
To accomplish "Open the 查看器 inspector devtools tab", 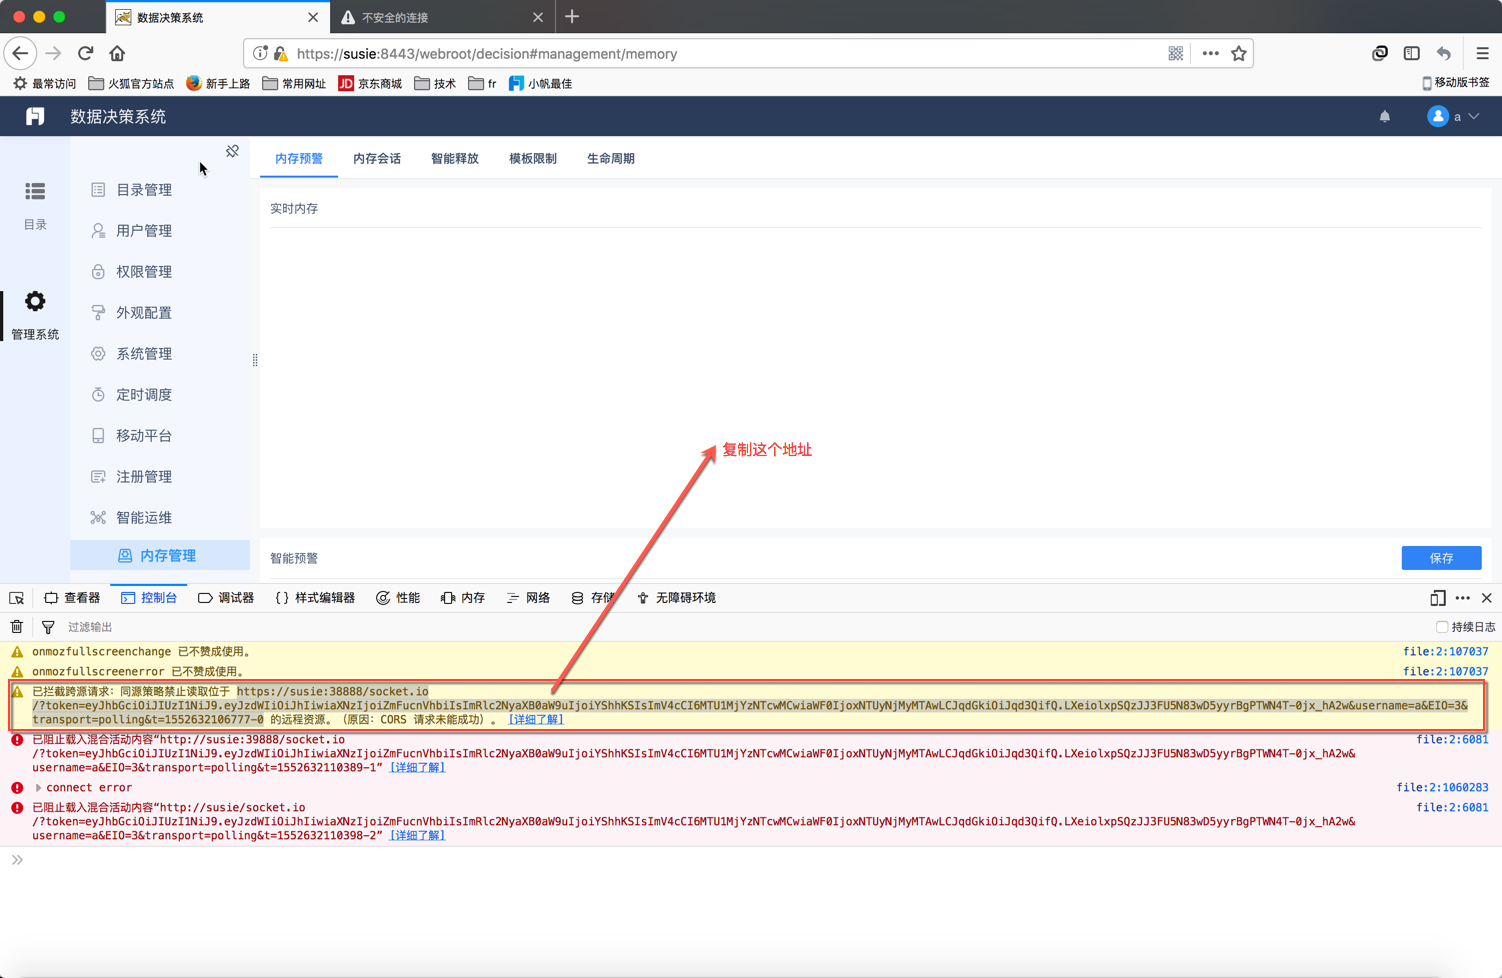I will click(72, 598).
